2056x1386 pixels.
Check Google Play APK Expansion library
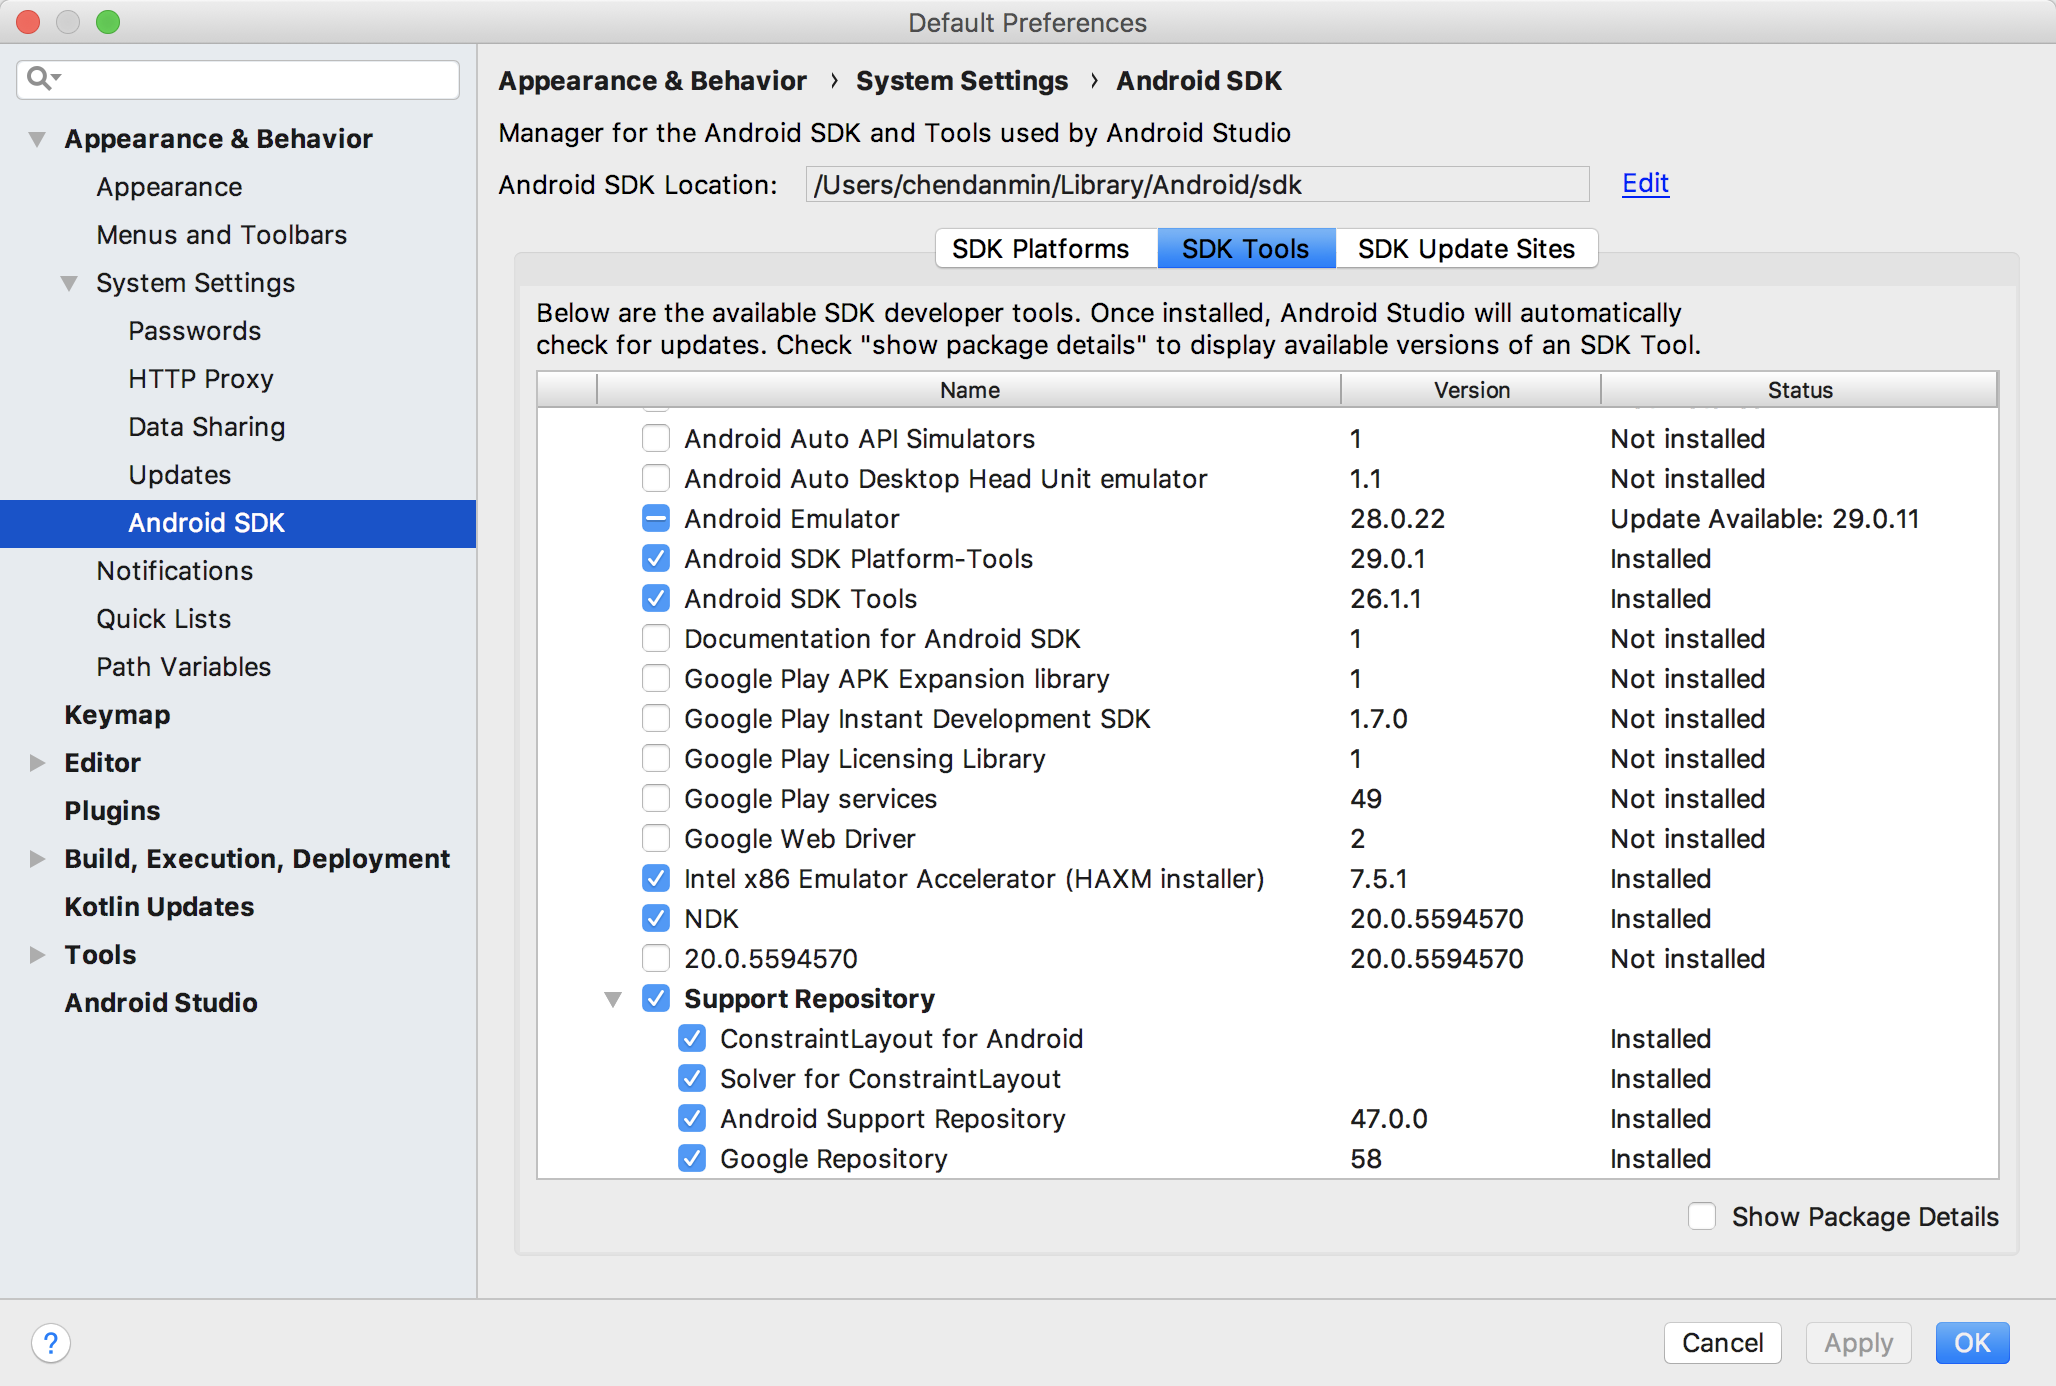tap(656, 679)
